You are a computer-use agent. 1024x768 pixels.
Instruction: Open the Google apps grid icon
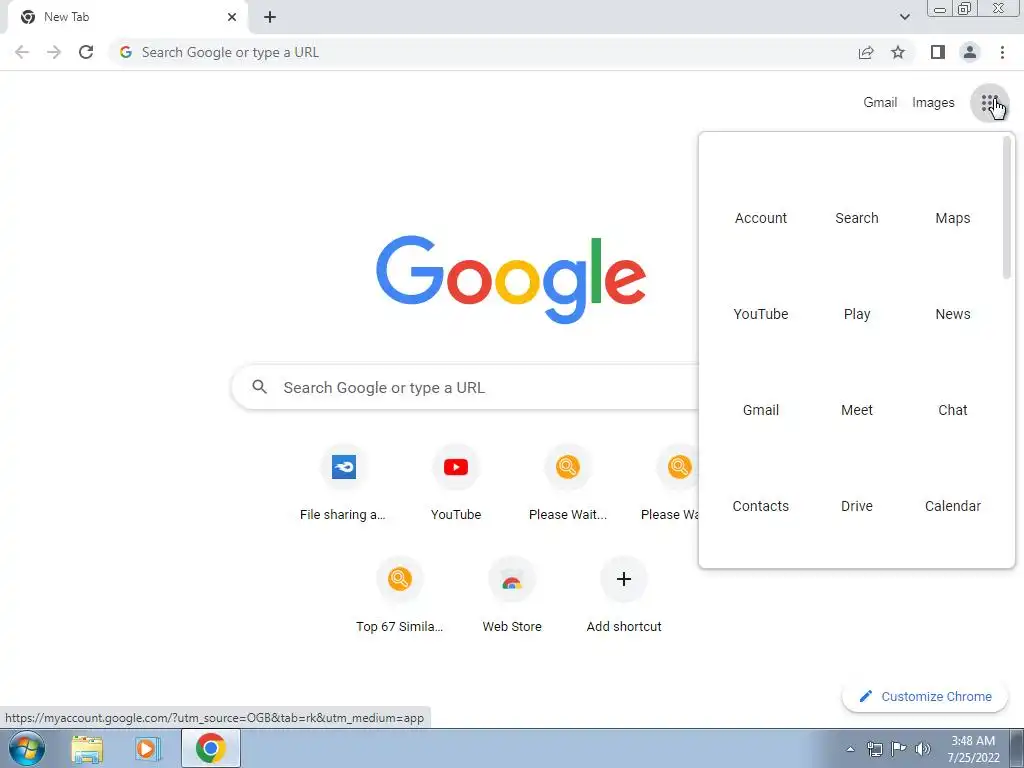pyautogui.click(x=989, y=103)
